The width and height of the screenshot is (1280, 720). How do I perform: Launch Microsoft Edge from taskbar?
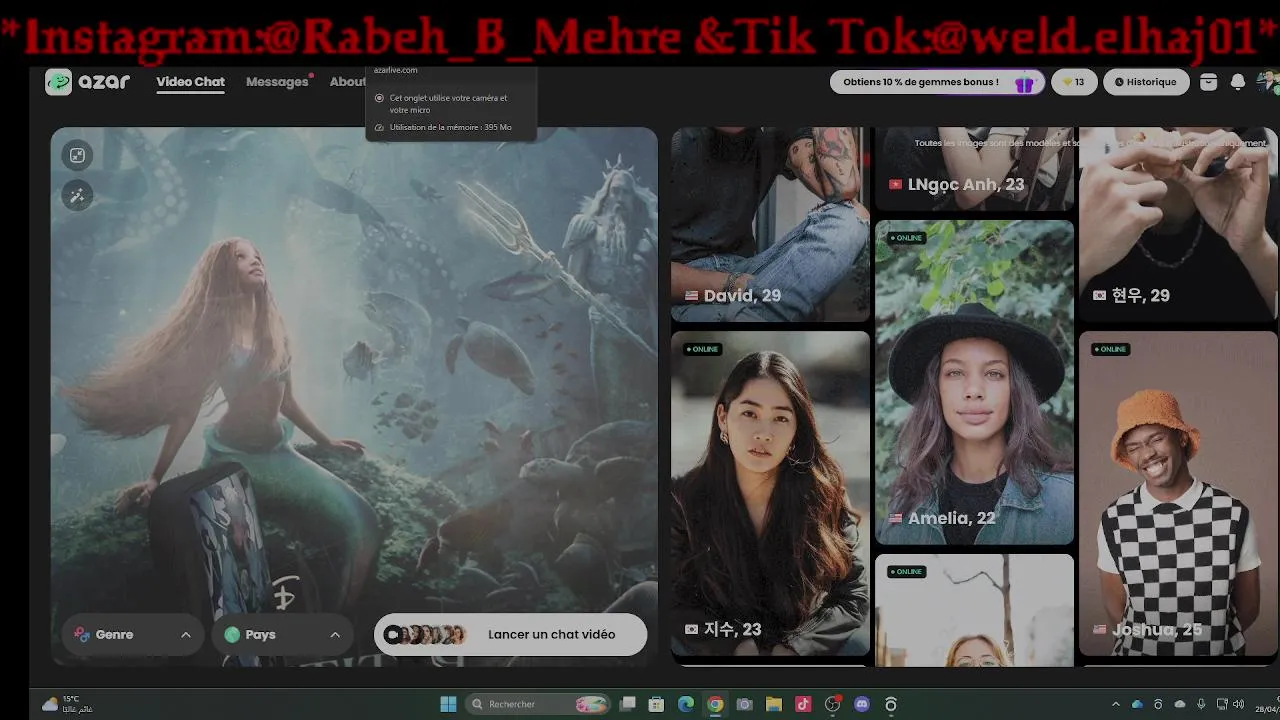pos(685,704)
